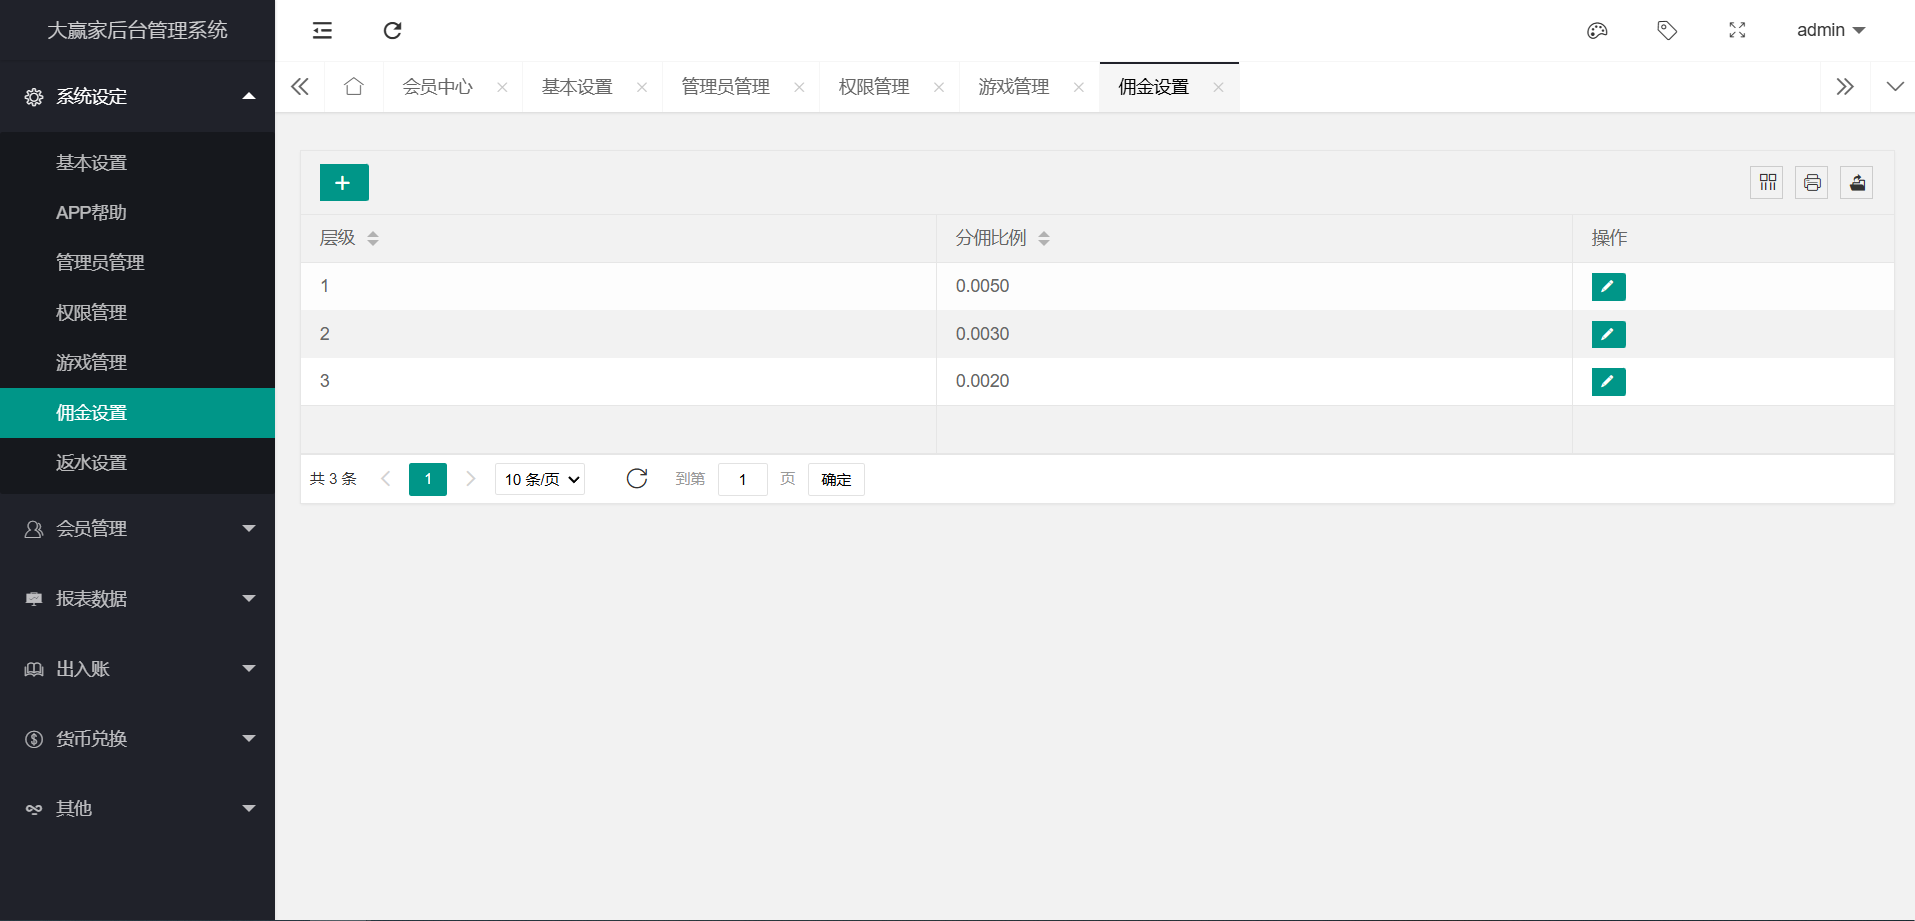
Task: Sort table by 层级 column
Action: click(x=373, y=238)
